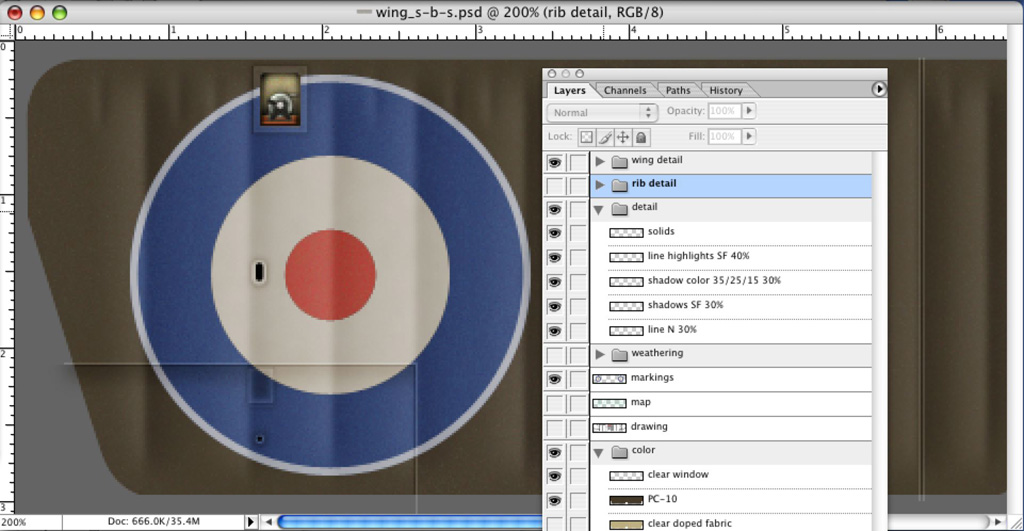Collapse the detail group triangle
Image resolution: width=1024 pixels, height=531 pixels.
coord(598,210)
